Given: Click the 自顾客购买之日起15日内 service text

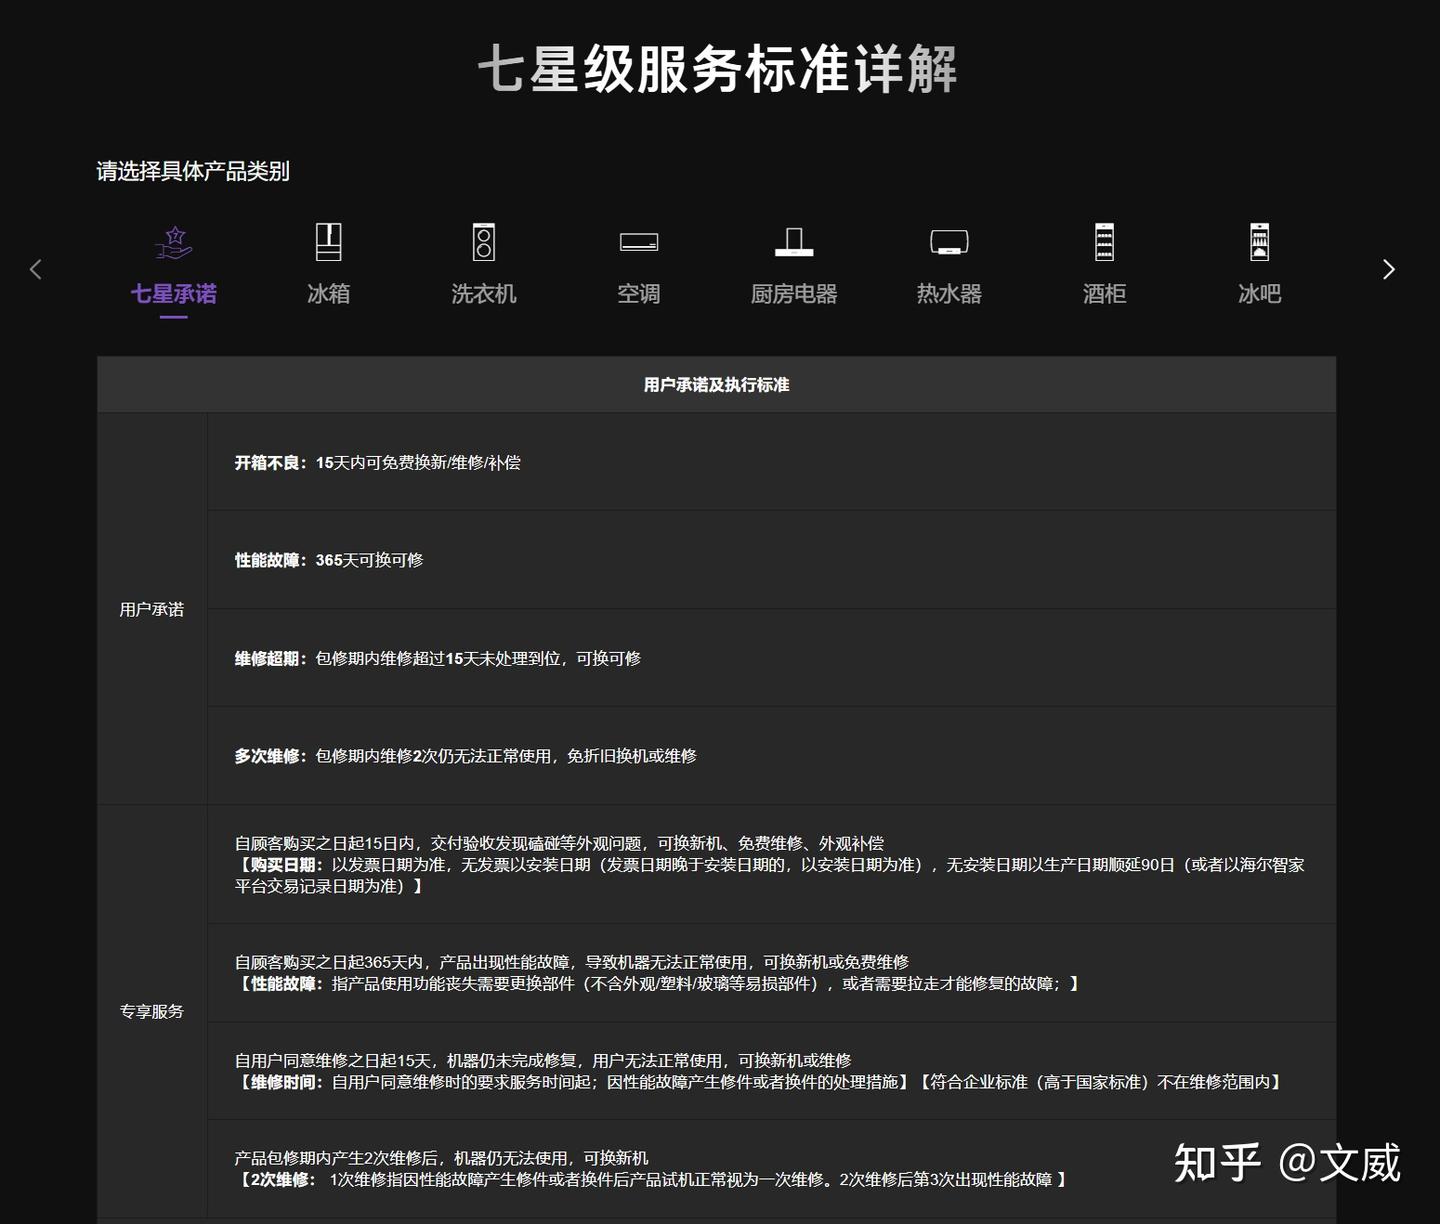Looking at the screenshot, I should coord(560,844).
